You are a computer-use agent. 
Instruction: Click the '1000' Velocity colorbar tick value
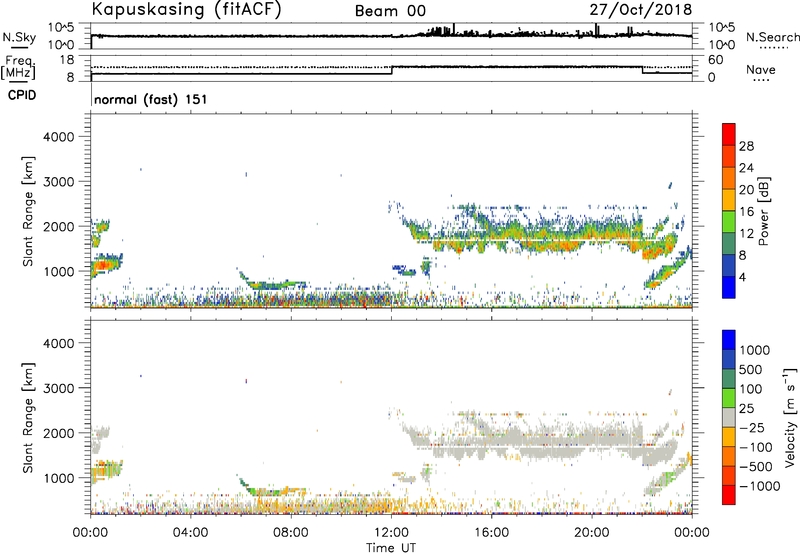click(x=754, y=350)
